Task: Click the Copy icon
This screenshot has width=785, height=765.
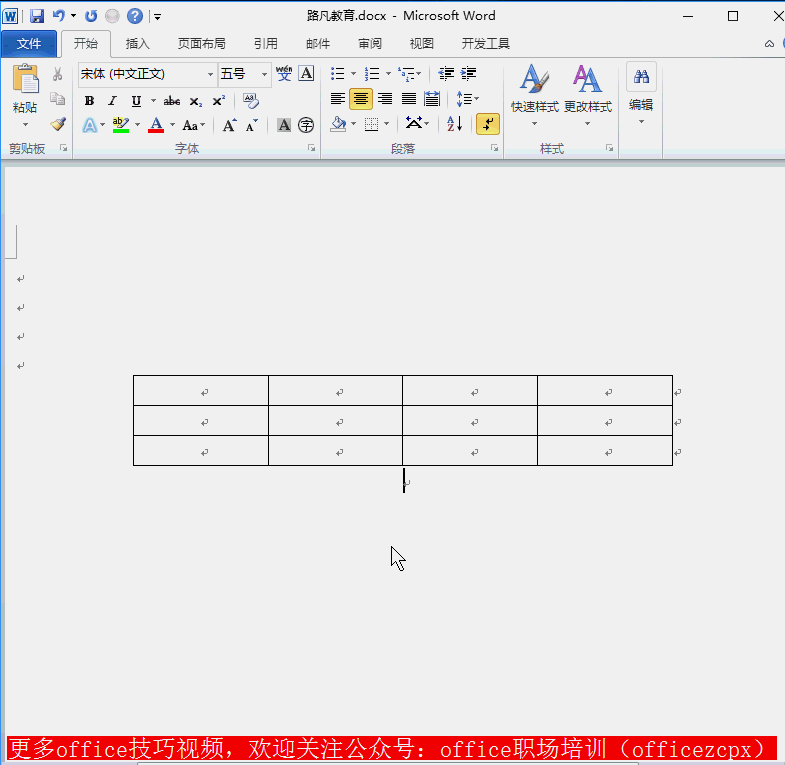Action: 58,99
